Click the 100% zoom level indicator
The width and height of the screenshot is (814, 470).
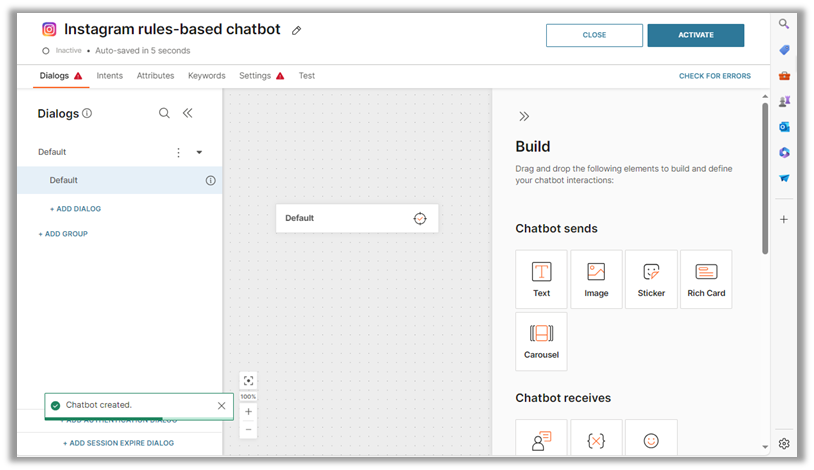pyautogui.click(x=248, y=396)
